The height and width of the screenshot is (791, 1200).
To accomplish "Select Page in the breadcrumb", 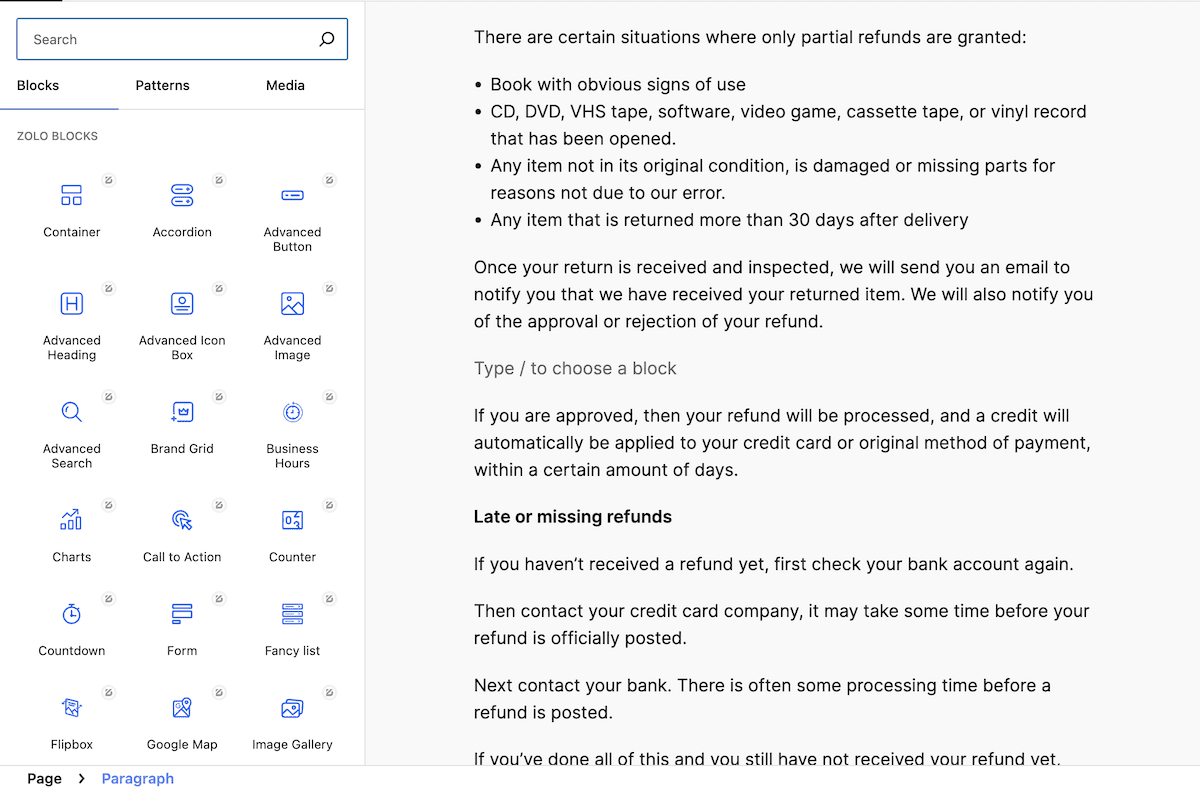I will 44,779.
